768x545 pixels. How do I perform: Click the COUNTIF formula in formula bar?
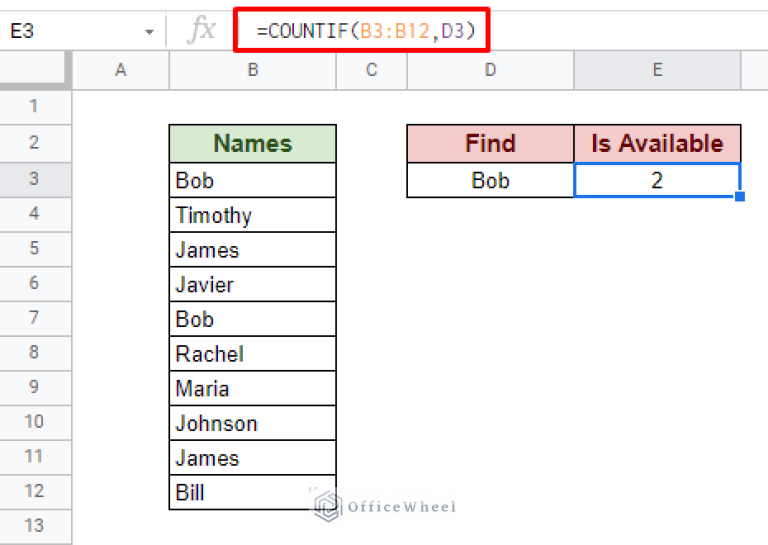366,32
